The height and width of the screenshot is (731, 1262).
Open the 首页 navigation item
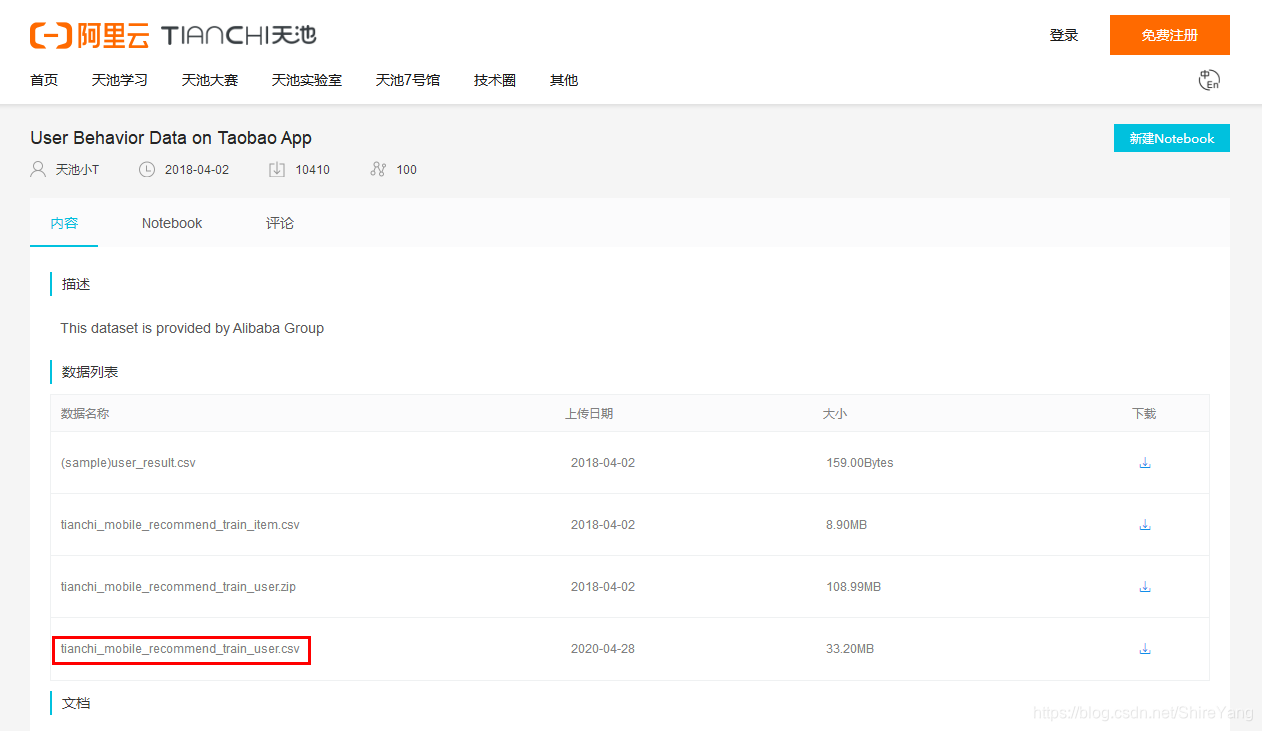point(44,80)
